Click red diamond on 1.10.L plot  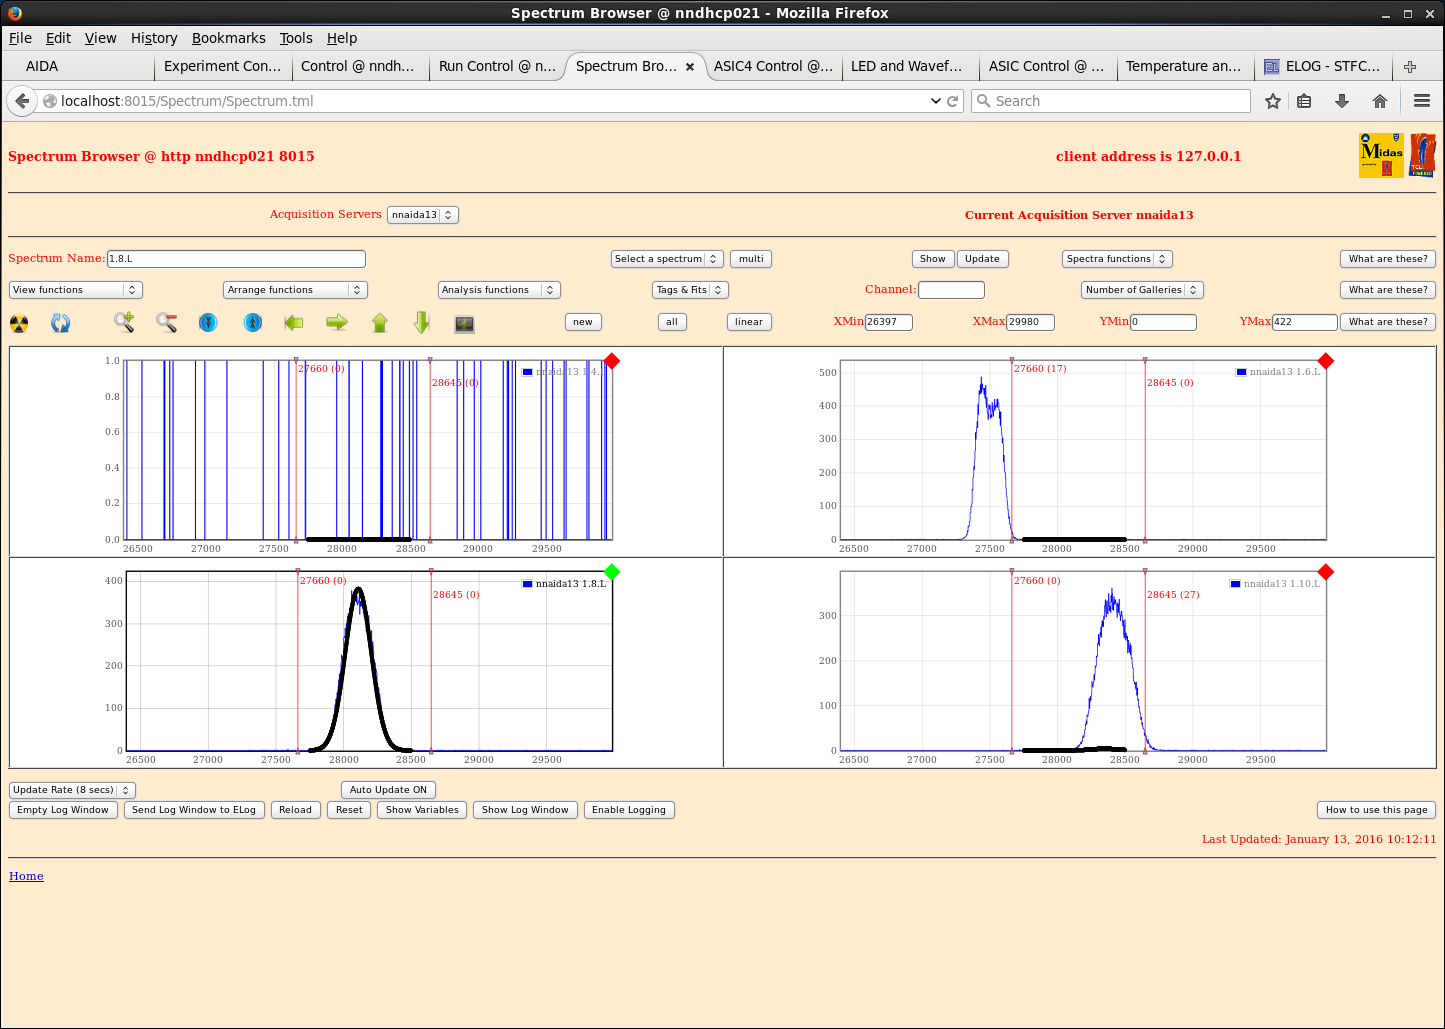point(1326,572)
